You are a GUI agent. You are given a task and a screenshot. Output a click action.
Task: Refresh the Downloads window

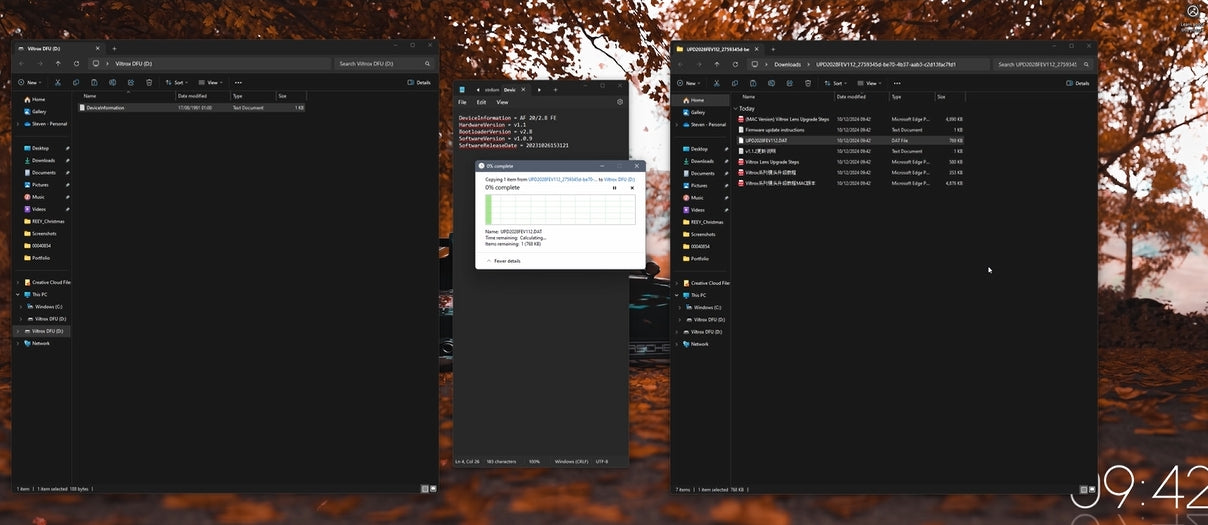click(735, 64)
